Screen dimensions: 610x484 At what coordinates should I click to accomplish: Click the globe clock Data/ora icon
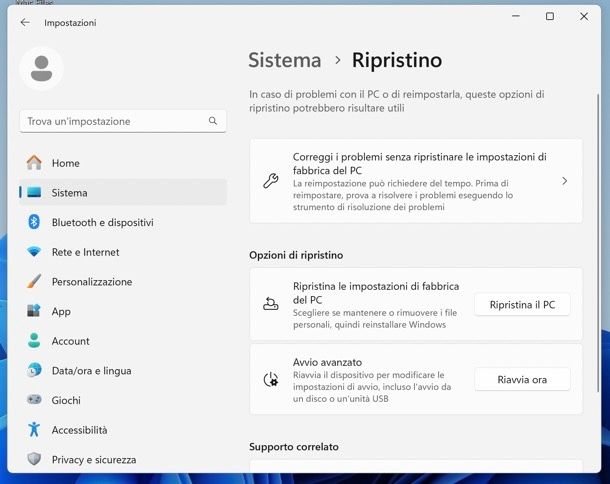[34, 370]
